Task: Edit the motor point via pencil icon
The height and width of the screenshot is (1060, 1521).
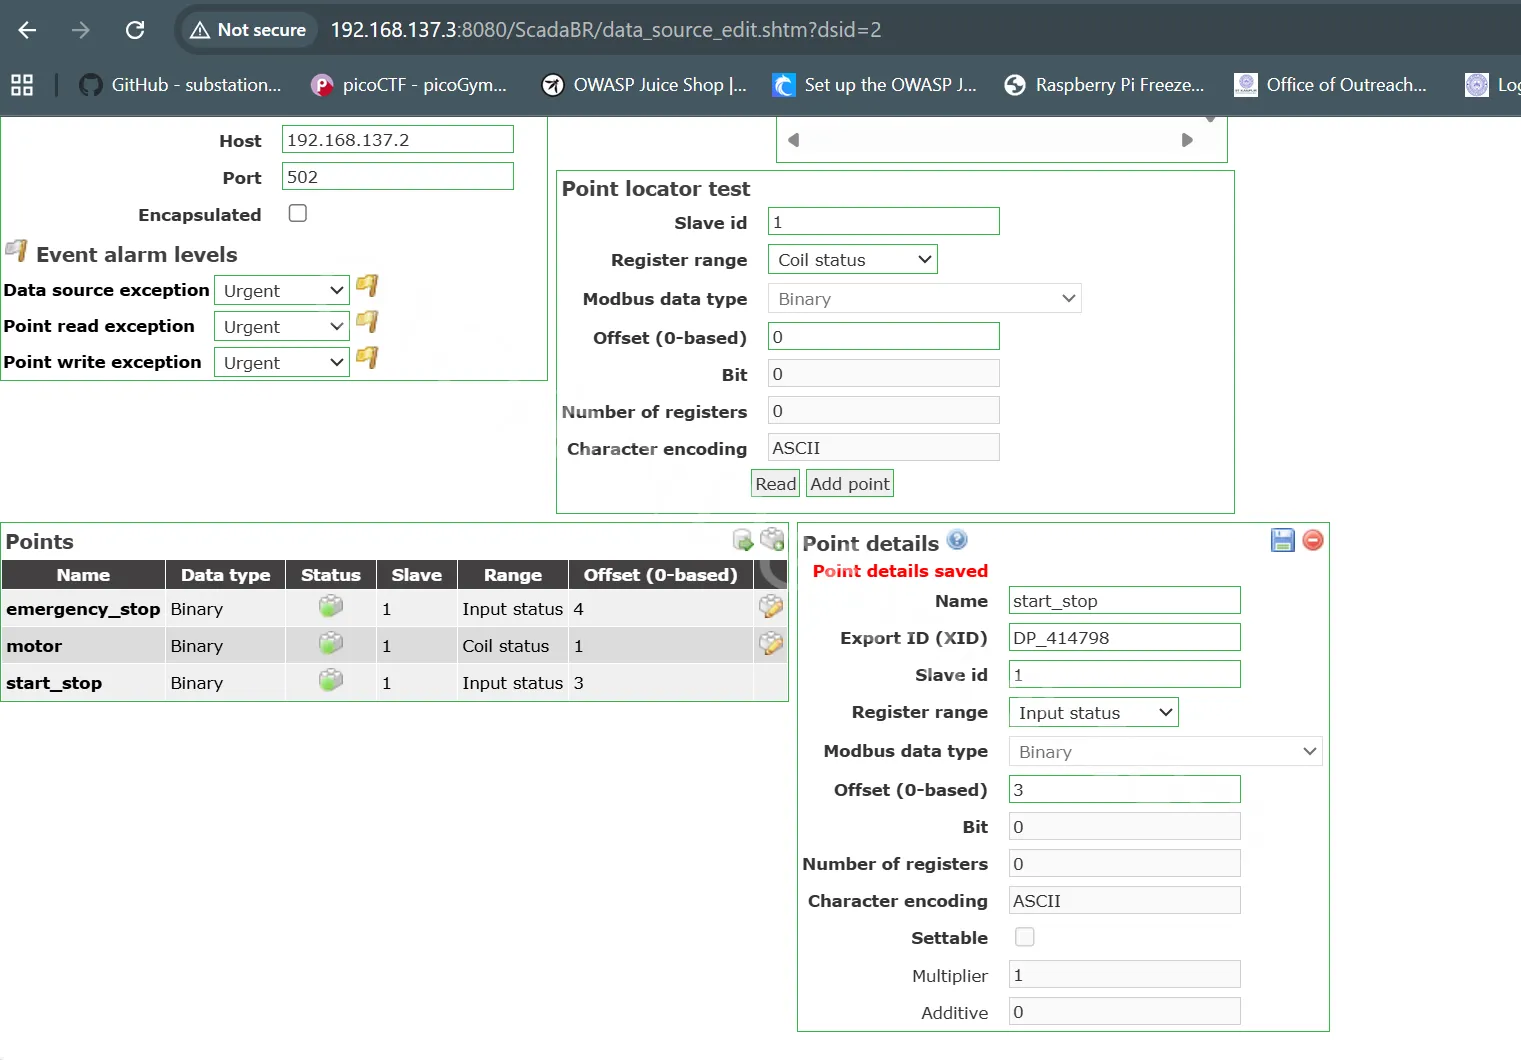Action: tap(770, 643)
